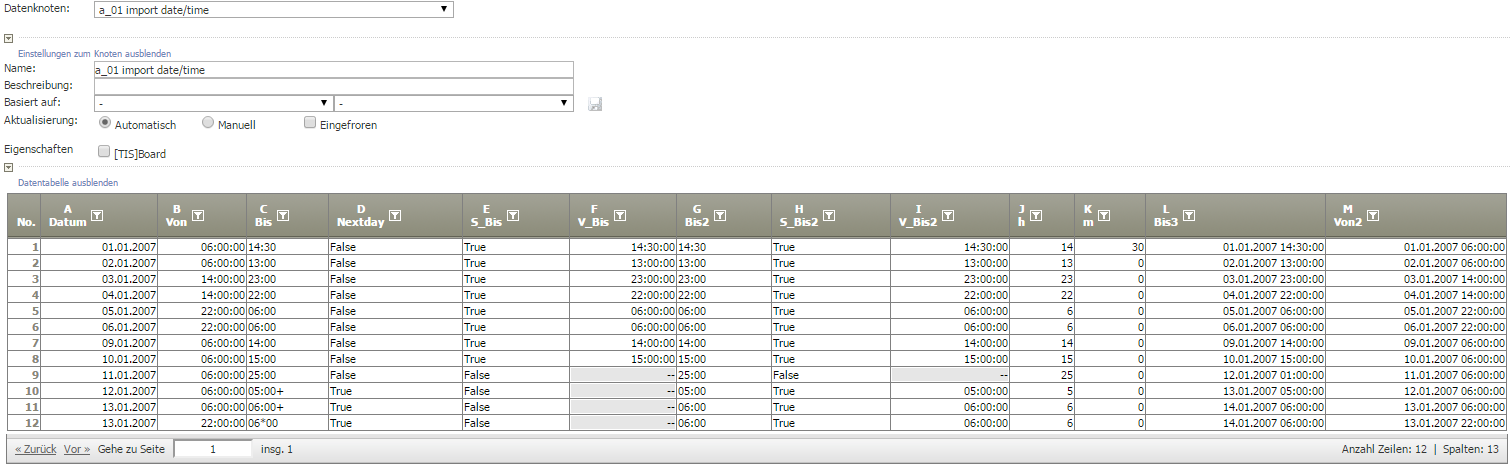Focus the Name input field
The width and height of the screenshot is (1512, 468).
pos(333,70)
